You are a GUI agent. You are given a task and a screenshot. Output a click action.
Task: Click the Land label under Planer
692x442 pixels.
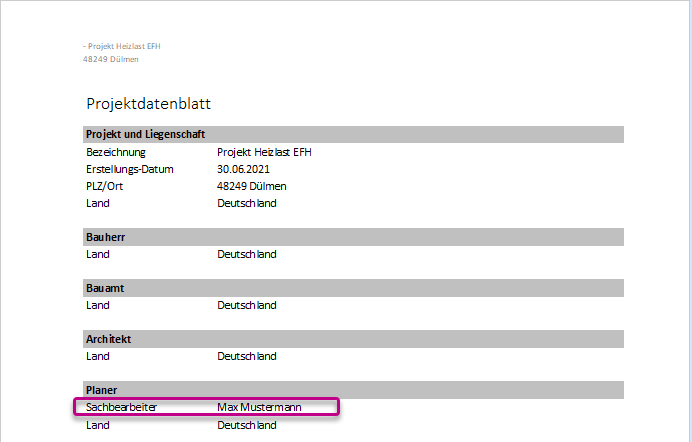[98, 425]
